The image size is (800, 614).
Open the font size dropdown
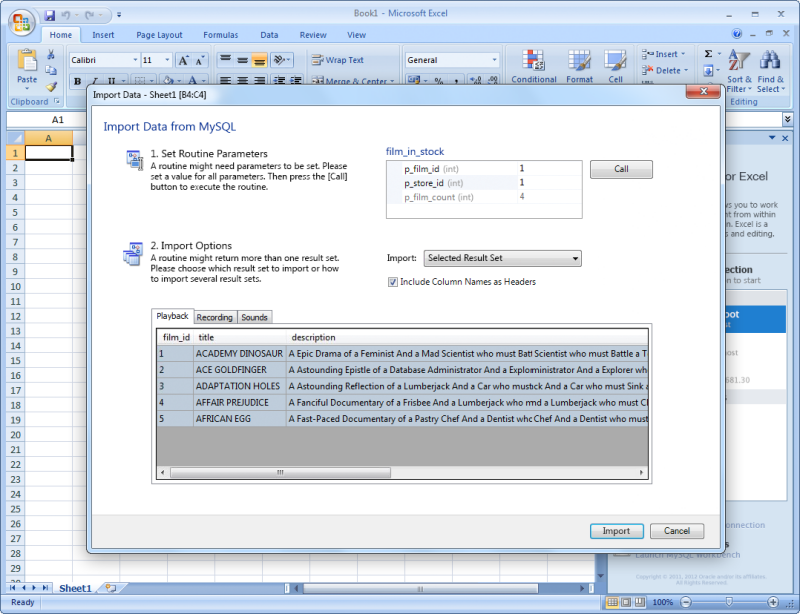click(167, 60)
